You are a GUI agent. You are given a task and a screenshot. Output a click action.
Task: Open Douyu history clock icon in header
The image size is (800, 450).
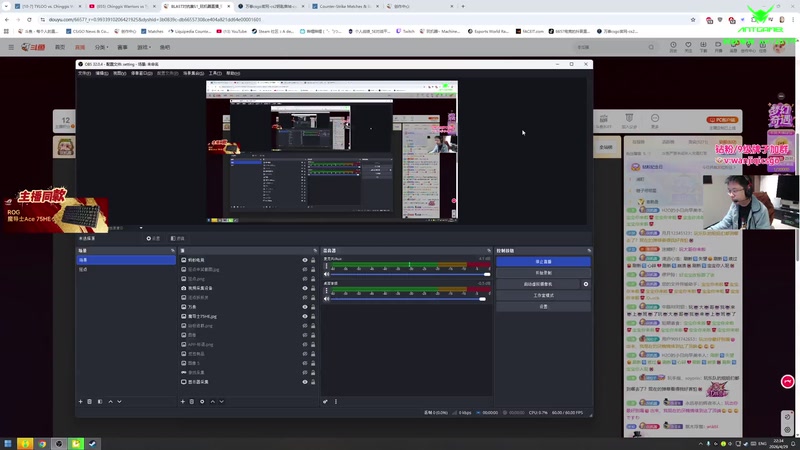click(673, 45)
